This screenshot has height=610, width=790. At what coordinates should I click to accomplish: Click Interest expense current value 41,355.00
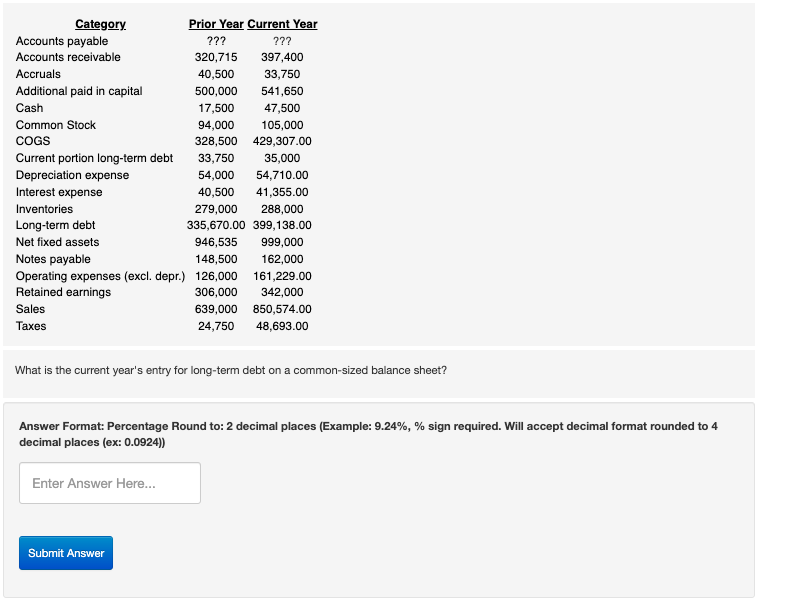282,192
